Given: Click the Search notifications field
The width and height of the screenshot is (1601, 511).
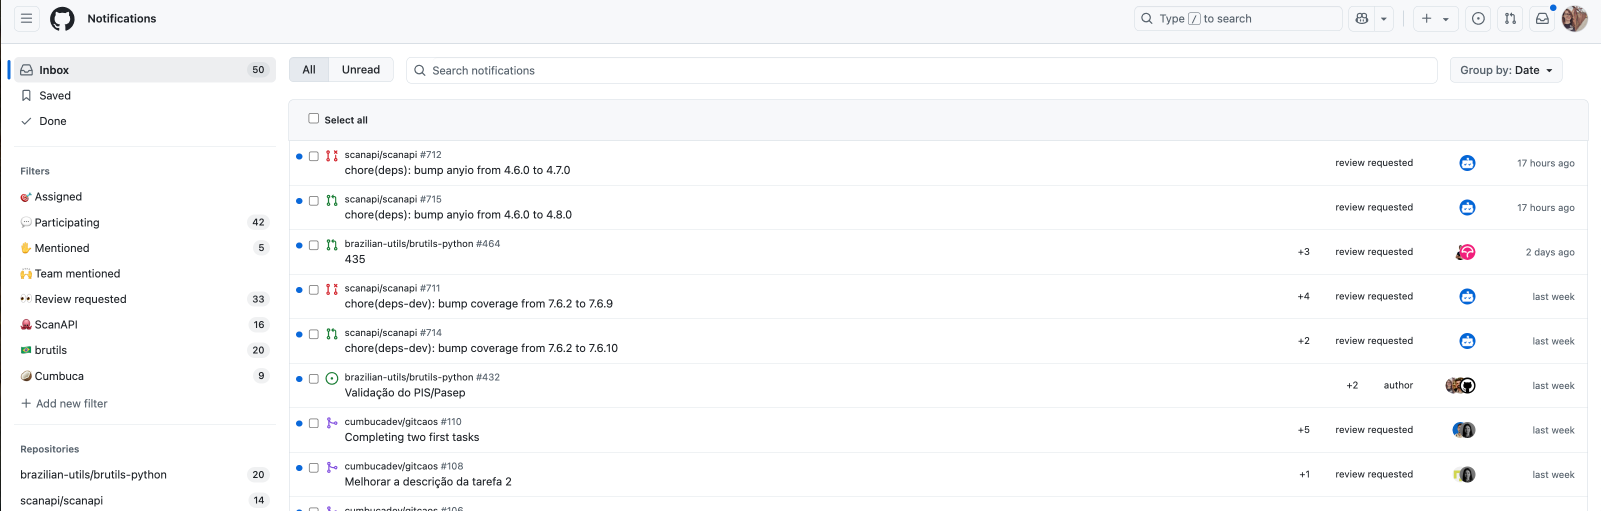Looking at the screenshot, I should click(920, 70).
